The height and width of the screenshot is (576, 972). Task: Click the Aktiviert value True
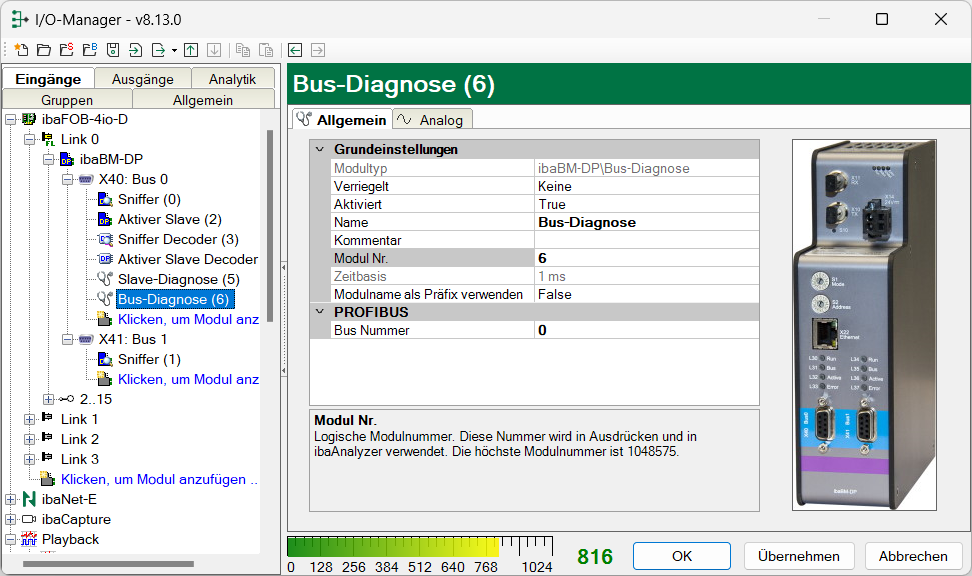647,204
